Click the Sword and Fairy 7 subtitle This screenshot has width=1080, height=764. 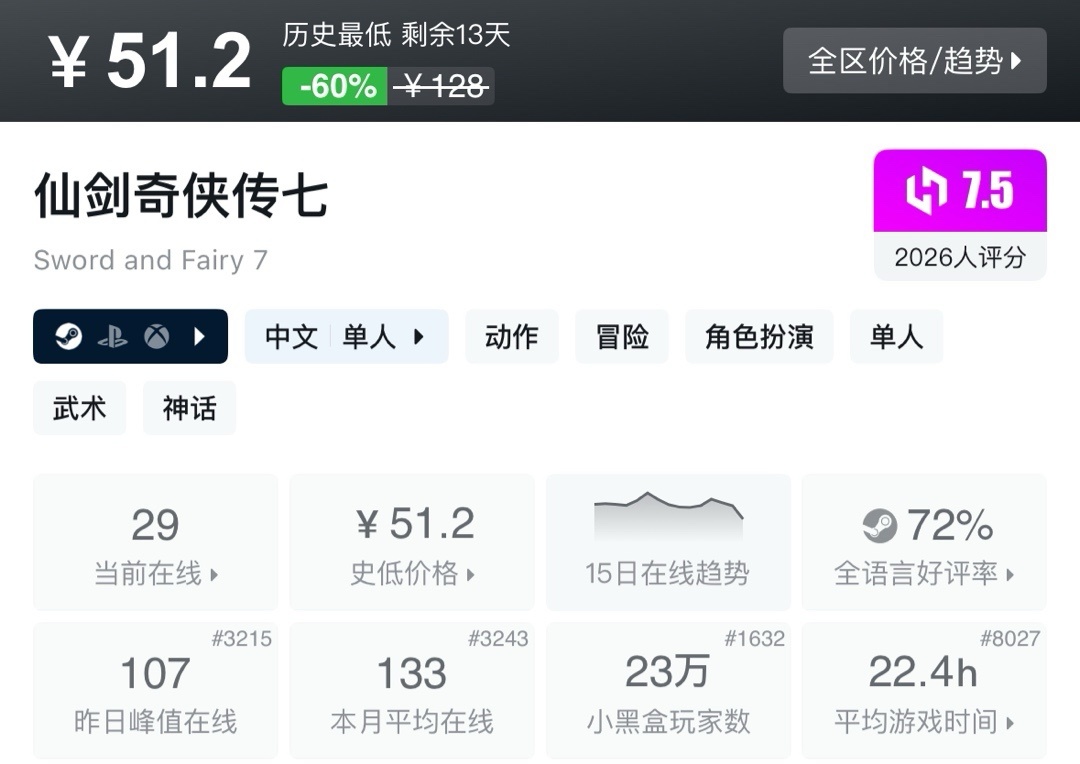[x=150, y=260]
